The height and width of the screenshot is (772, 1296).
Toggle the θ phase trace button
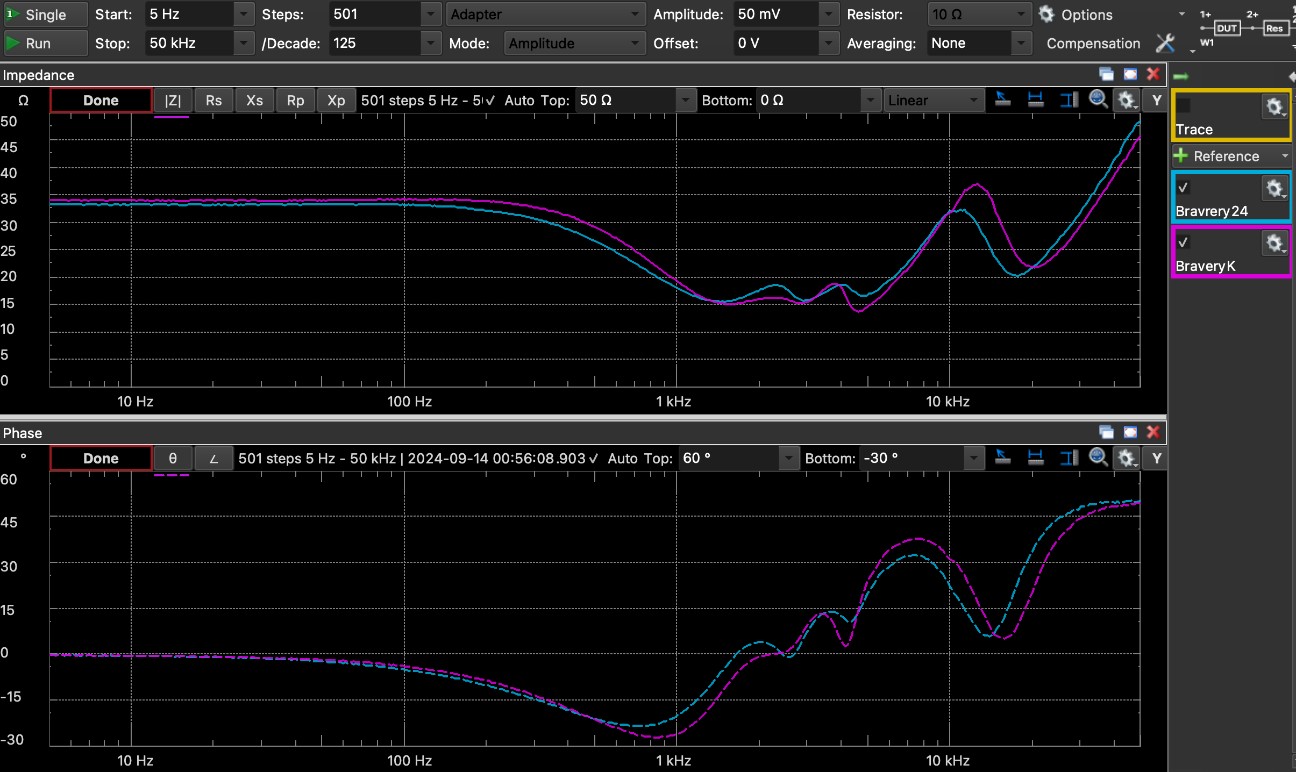tap(173, 458)
